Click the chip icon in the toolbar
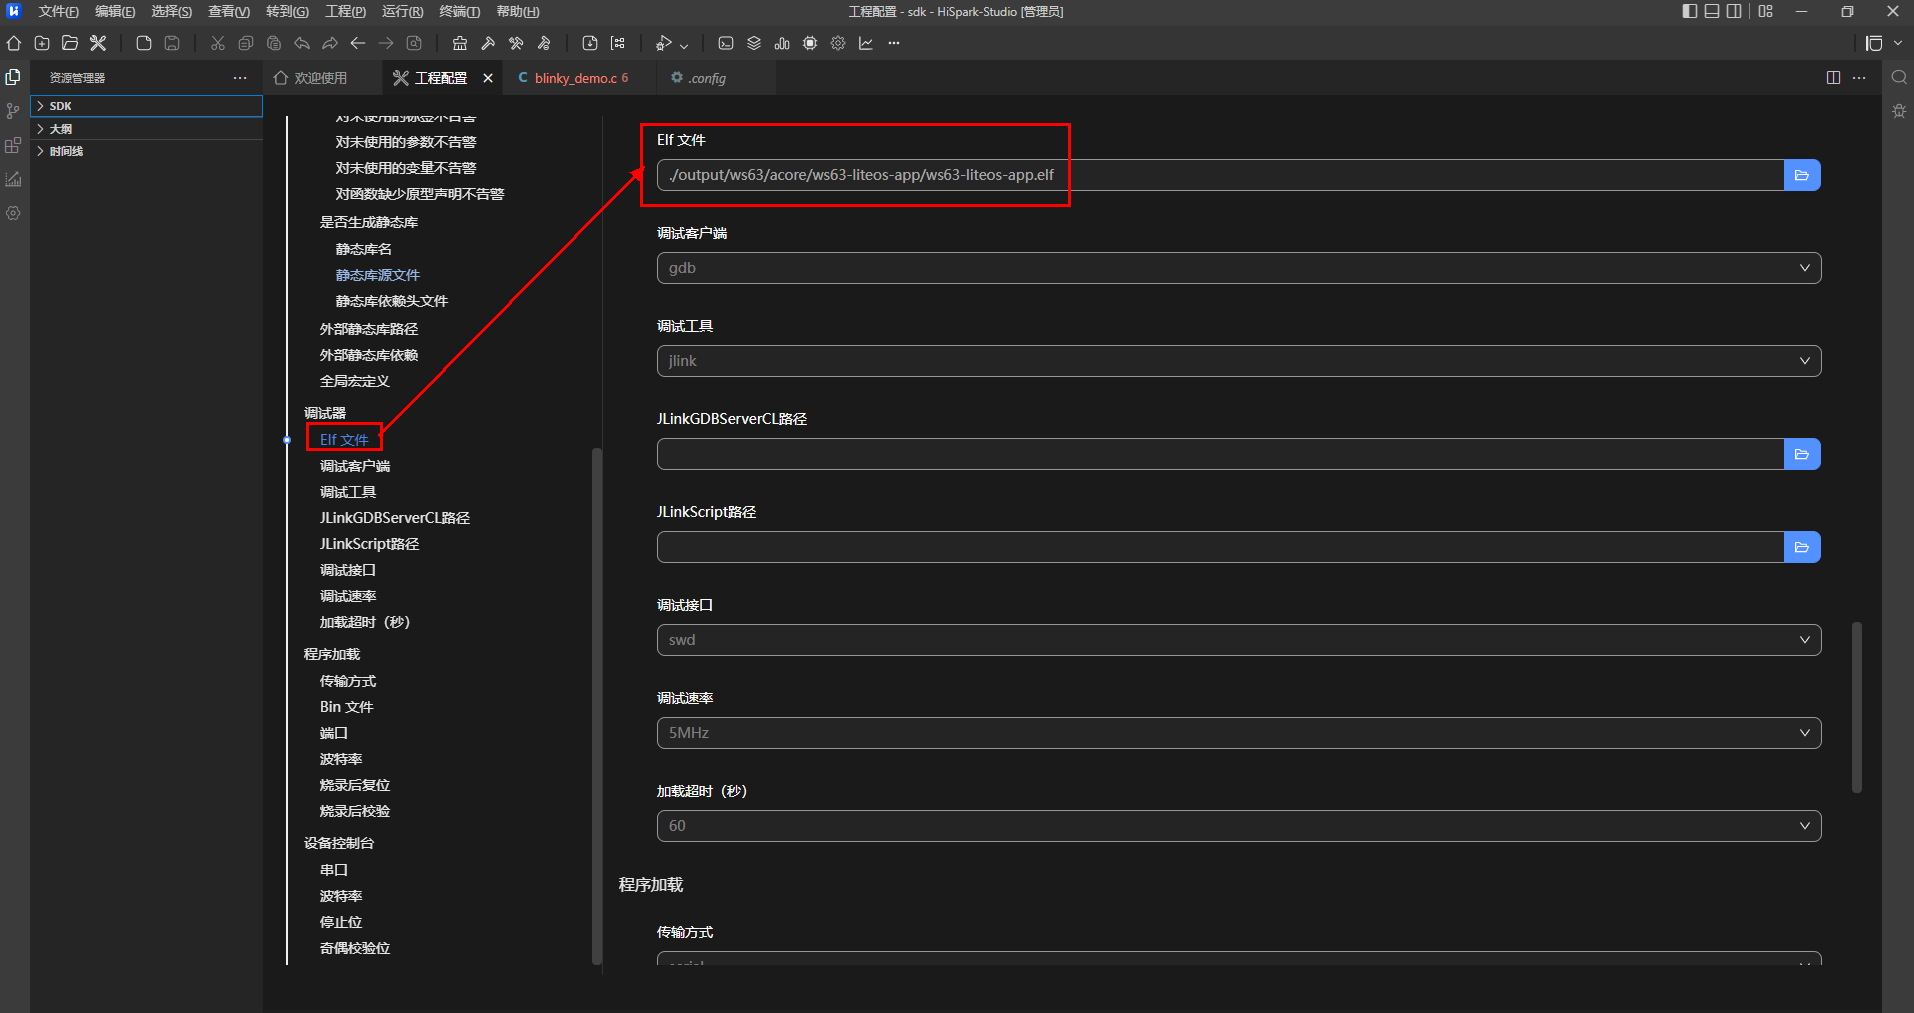This screenshot has height=1013, width=1914. pos(810,43)
